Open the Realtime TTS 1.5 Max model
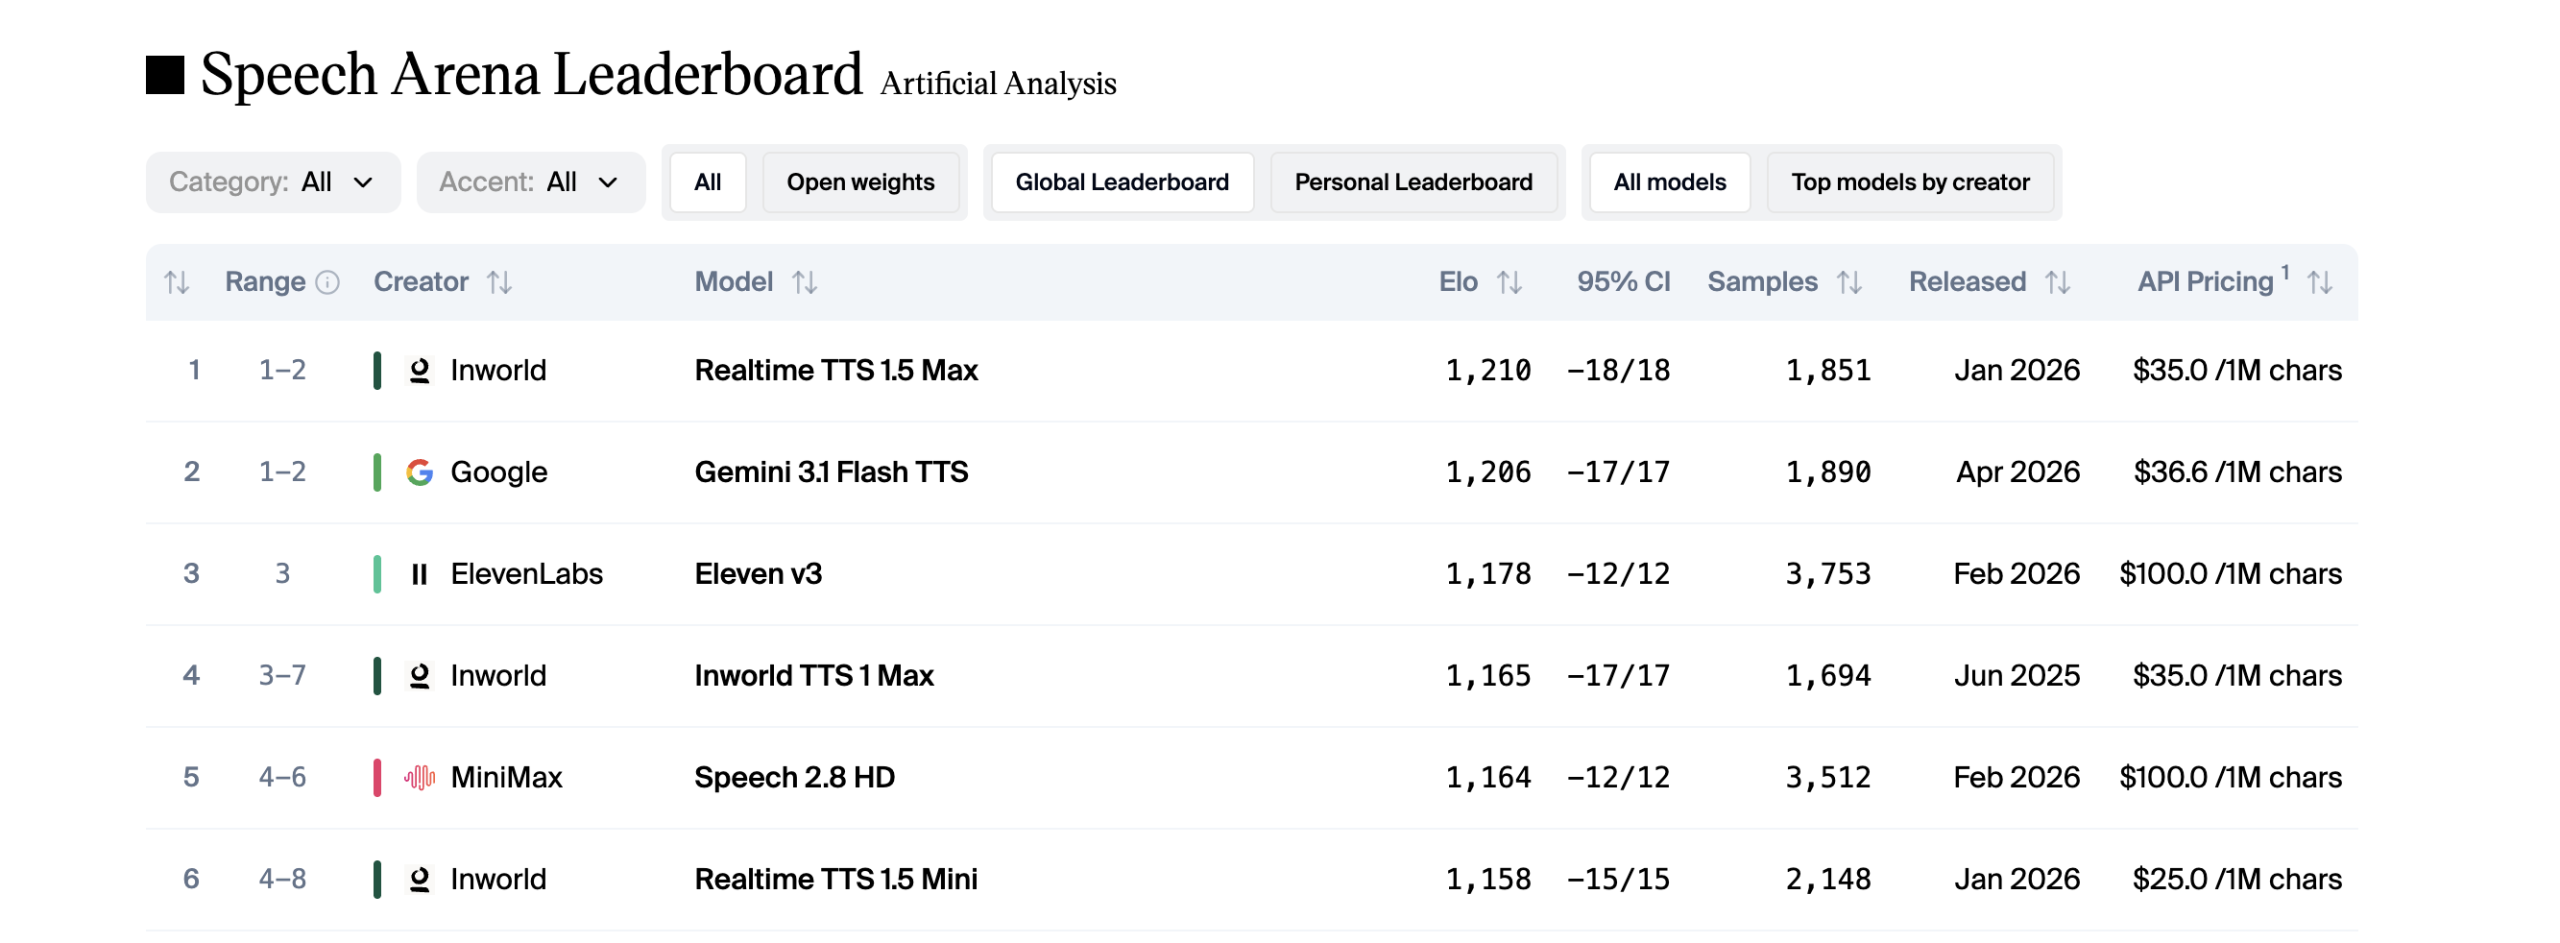 point(836,371)
